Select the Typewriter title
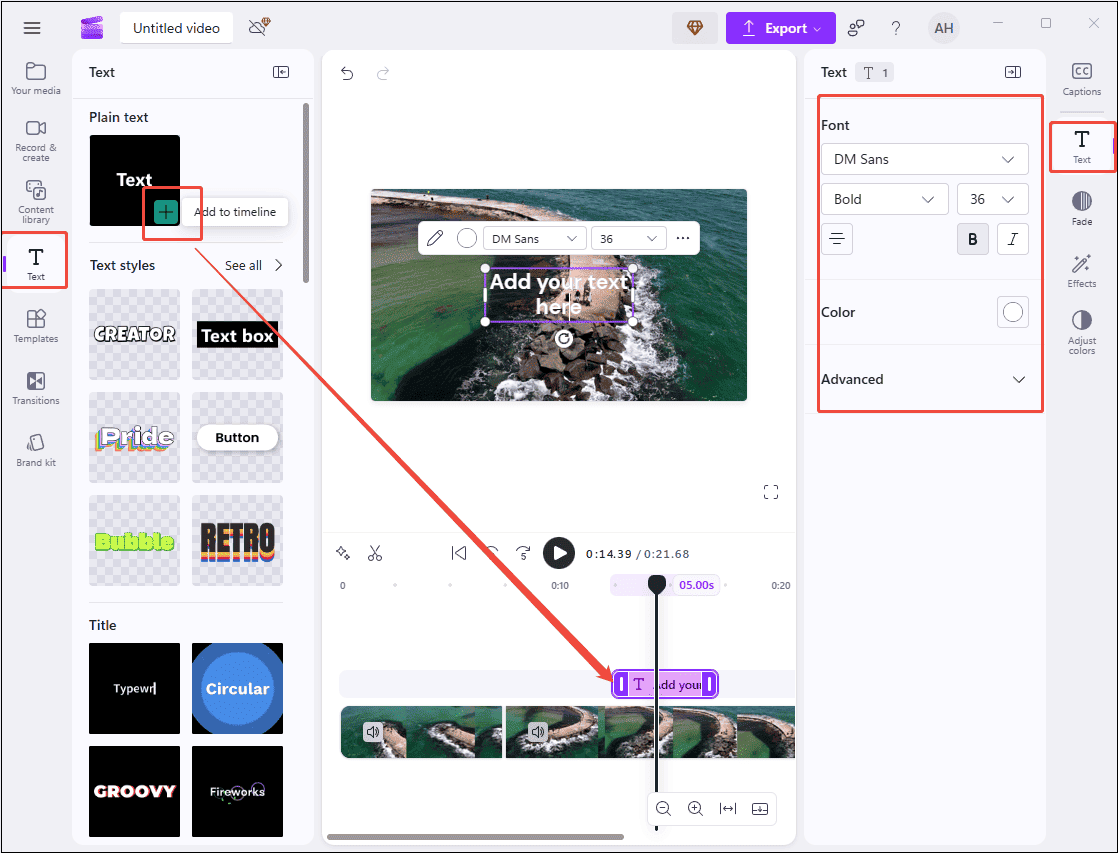Screen dimensions: 1118x853 pos(135,688)
